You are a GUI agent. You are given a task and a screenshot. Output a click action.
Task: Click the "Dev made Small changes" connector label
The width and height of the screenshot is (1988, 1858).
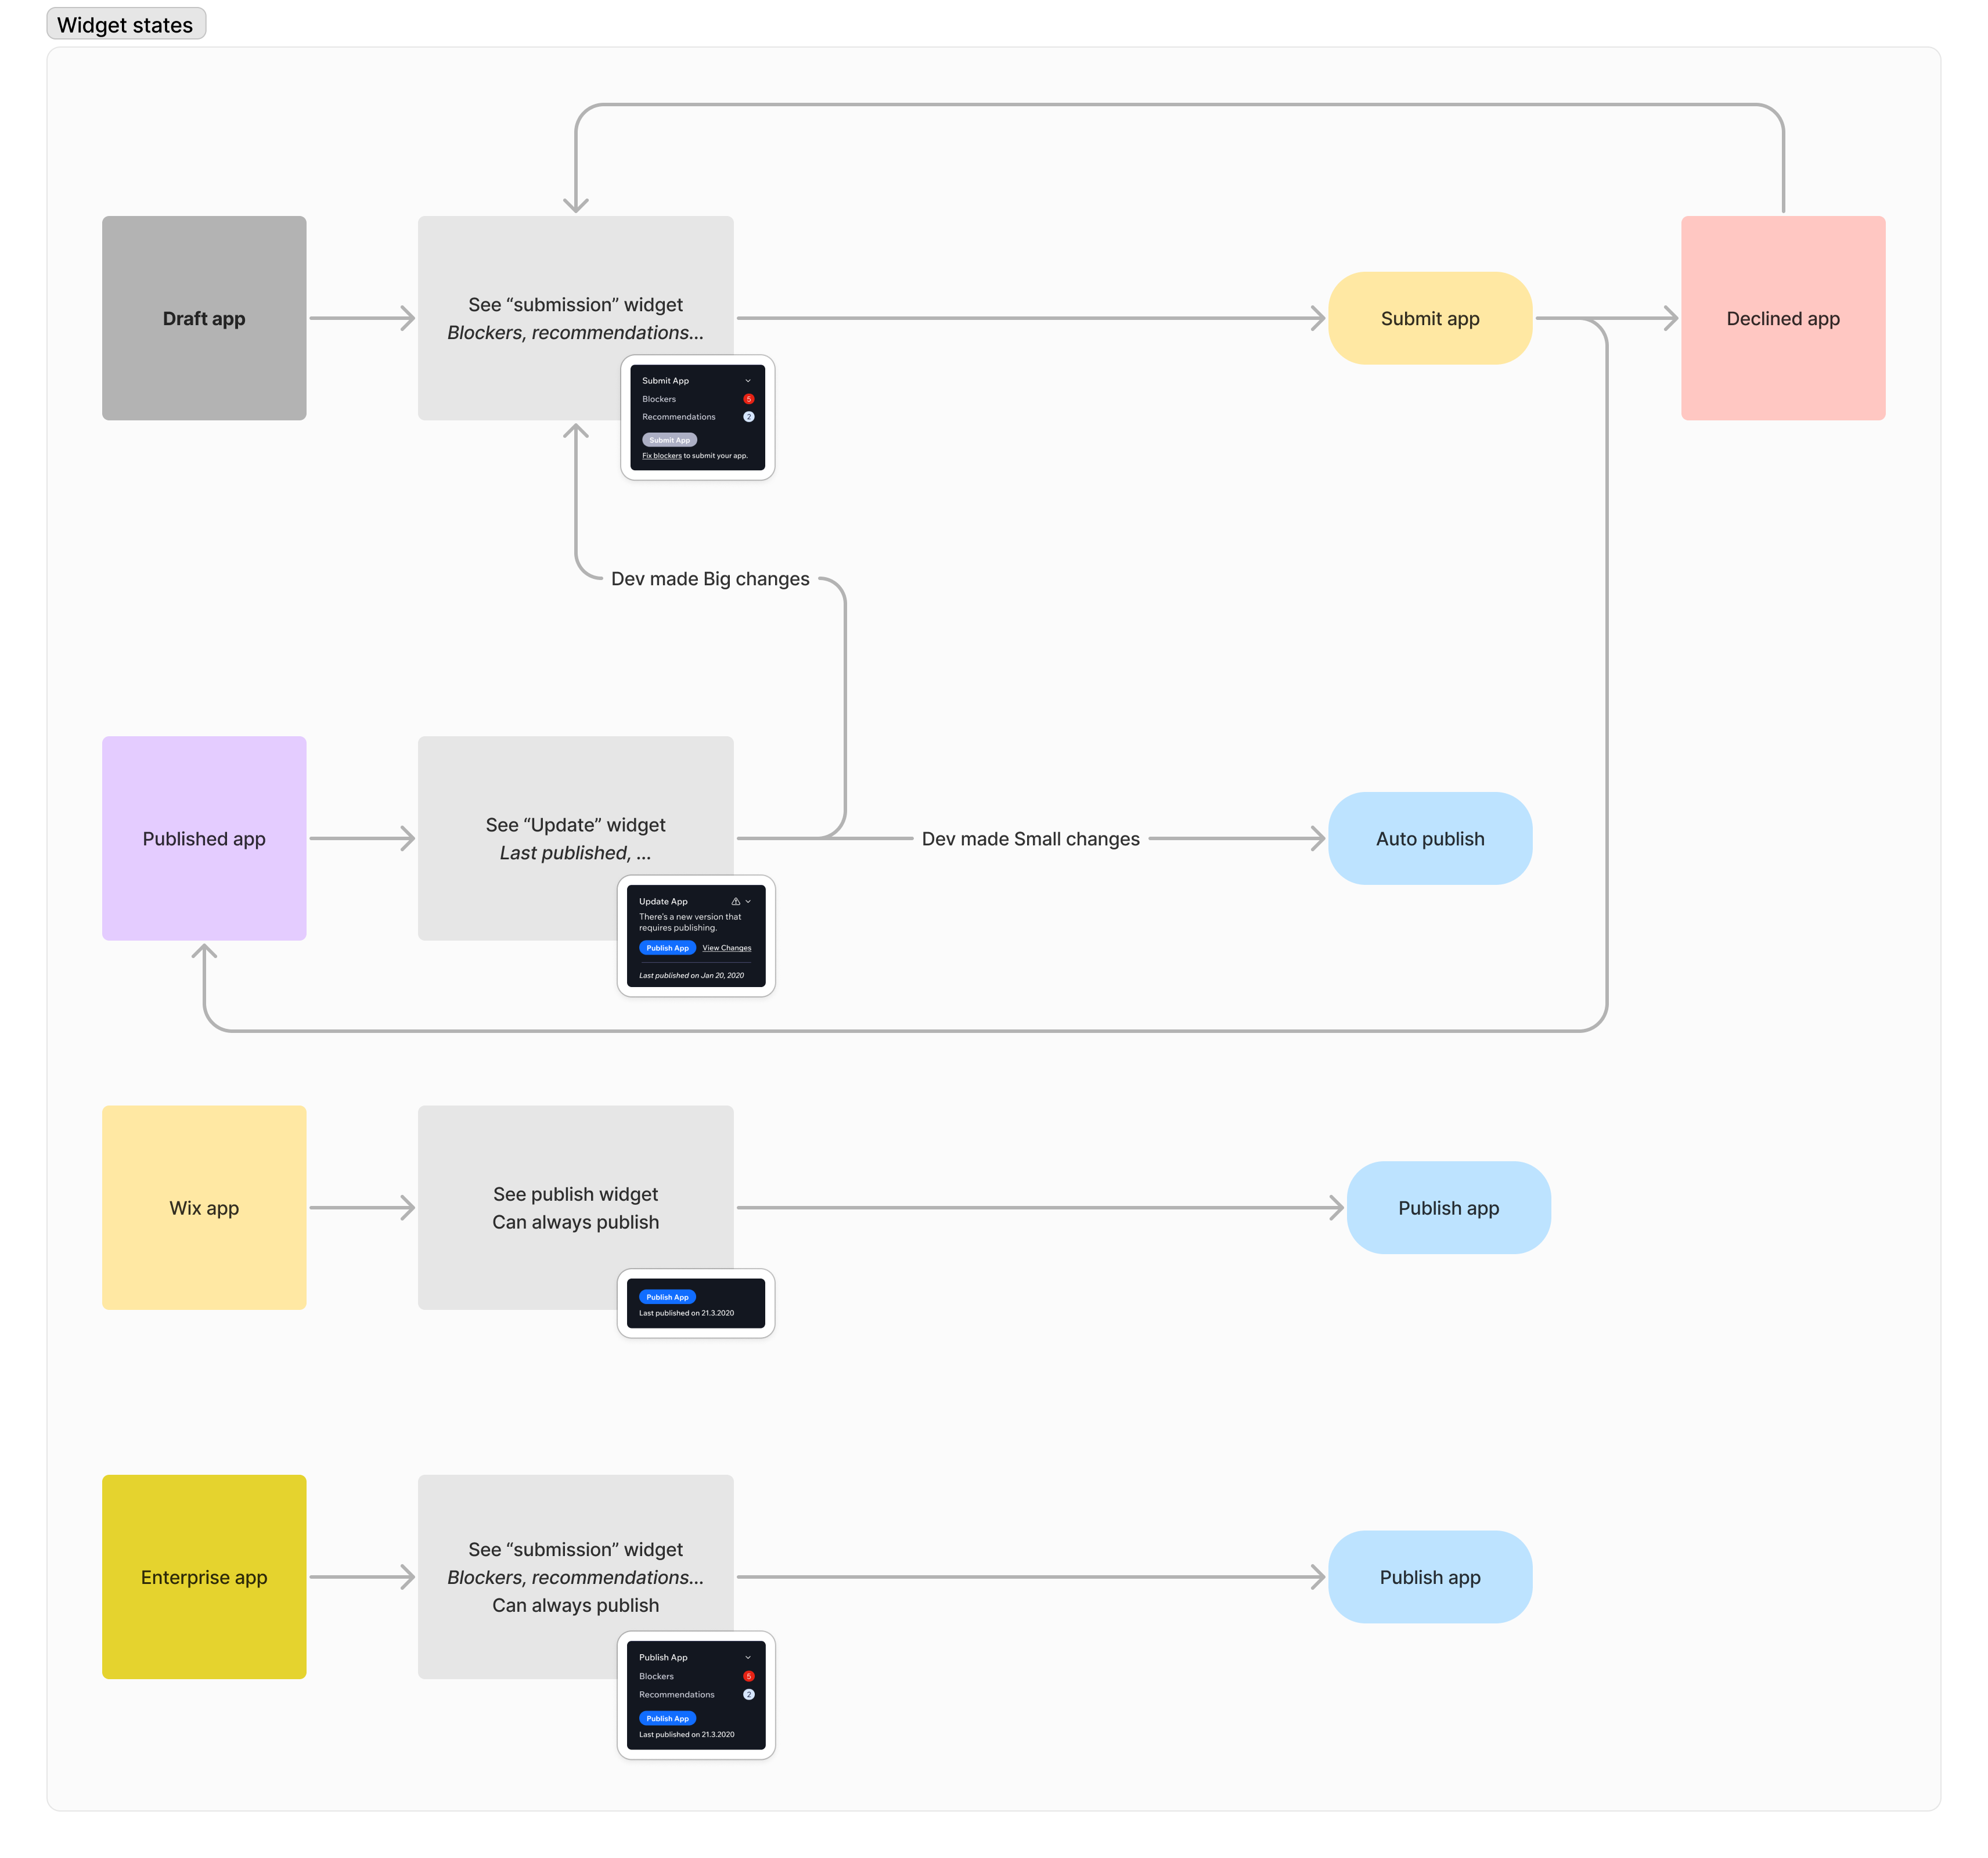tap(1030, 839)
